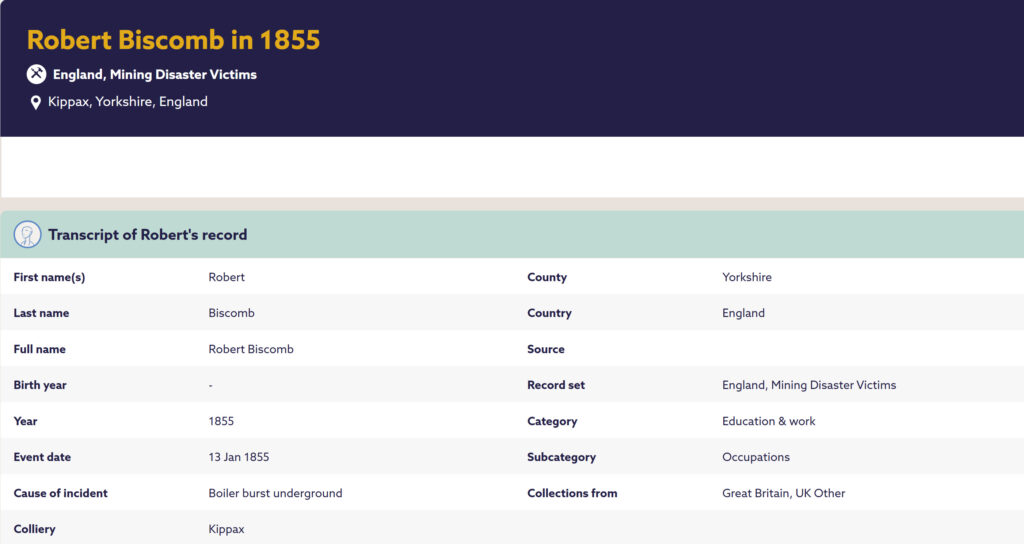The height and width of the screenshot is (544, 1024).
Task: Select the Full name value 'Robert Biscomb'
Action: pos(250,349)
